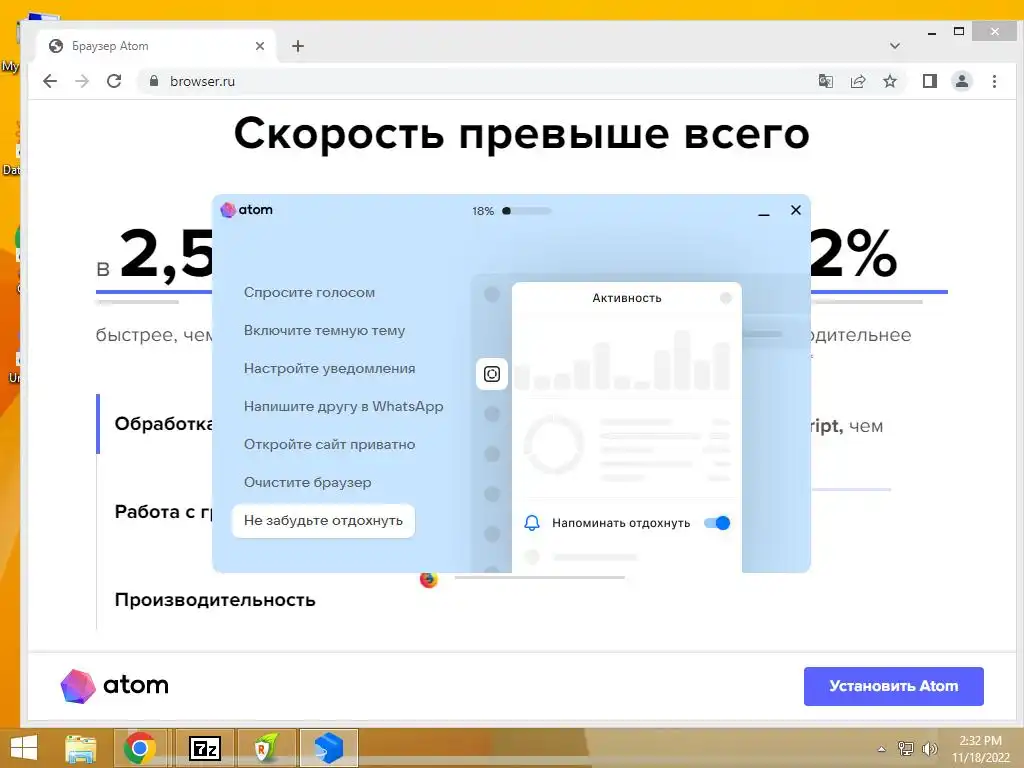
Task: Close the atom installer window
Action: pyautogui.click(x=795, y=210)
